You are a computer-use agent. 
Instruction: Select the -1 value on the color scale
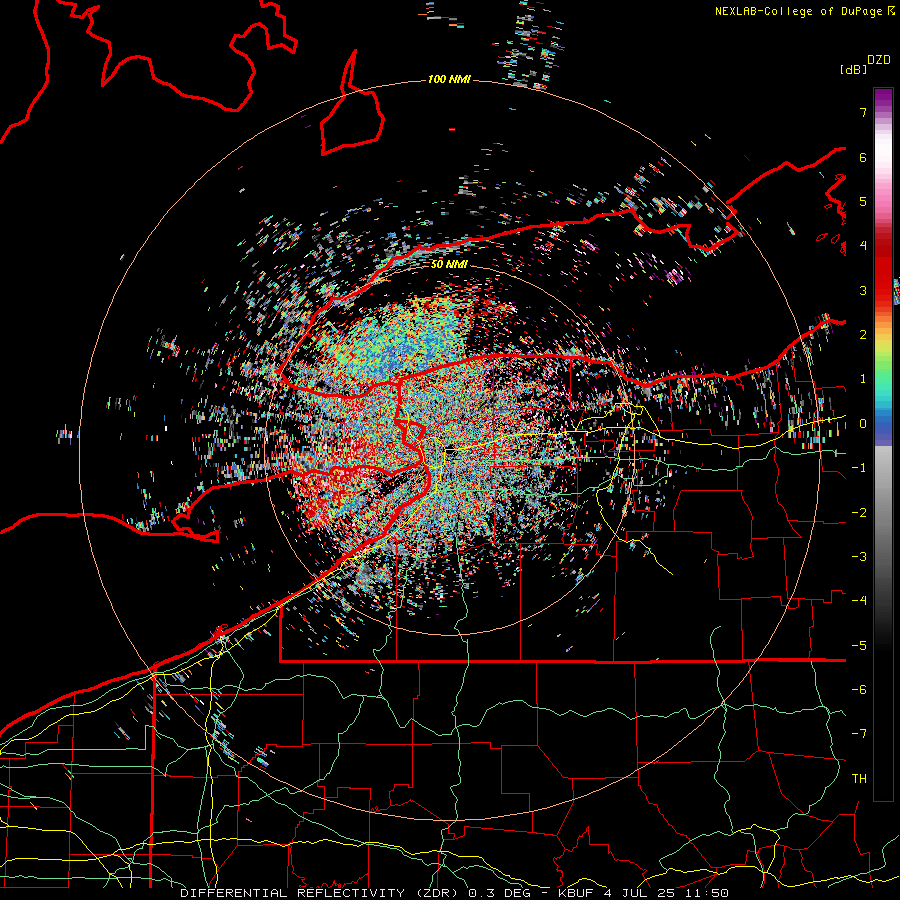(859, 468)
